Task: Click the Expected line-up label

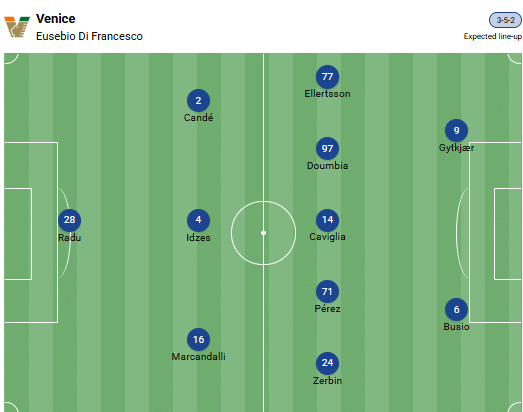Action: pyautogui.click(x=493, y=36)
